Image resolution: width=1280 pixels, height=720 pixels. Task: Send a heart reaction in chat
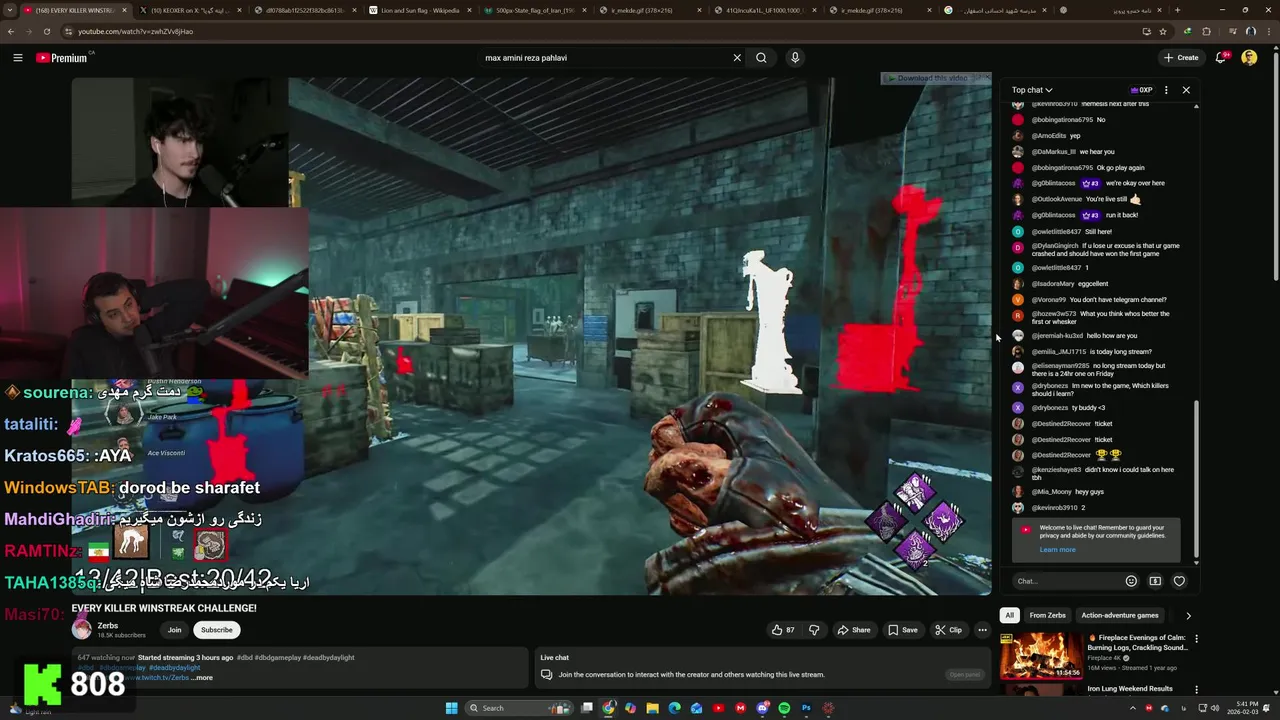(1179, 581)
